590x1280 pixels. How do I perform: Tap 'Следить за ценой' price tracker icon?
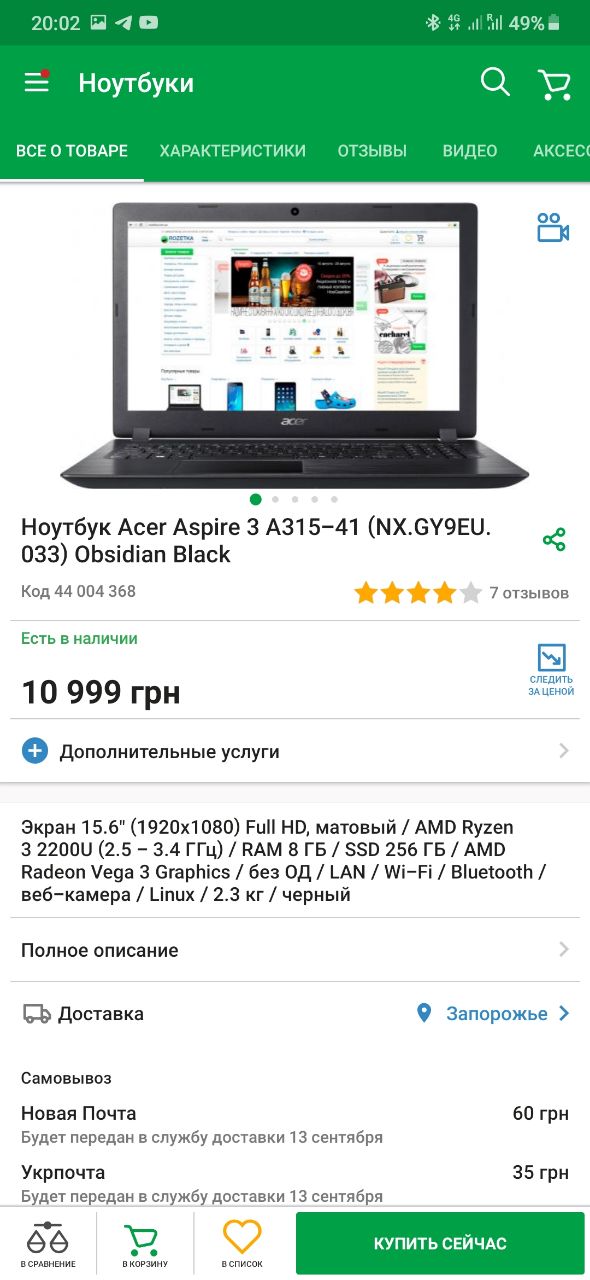click(x=551, y=670)
